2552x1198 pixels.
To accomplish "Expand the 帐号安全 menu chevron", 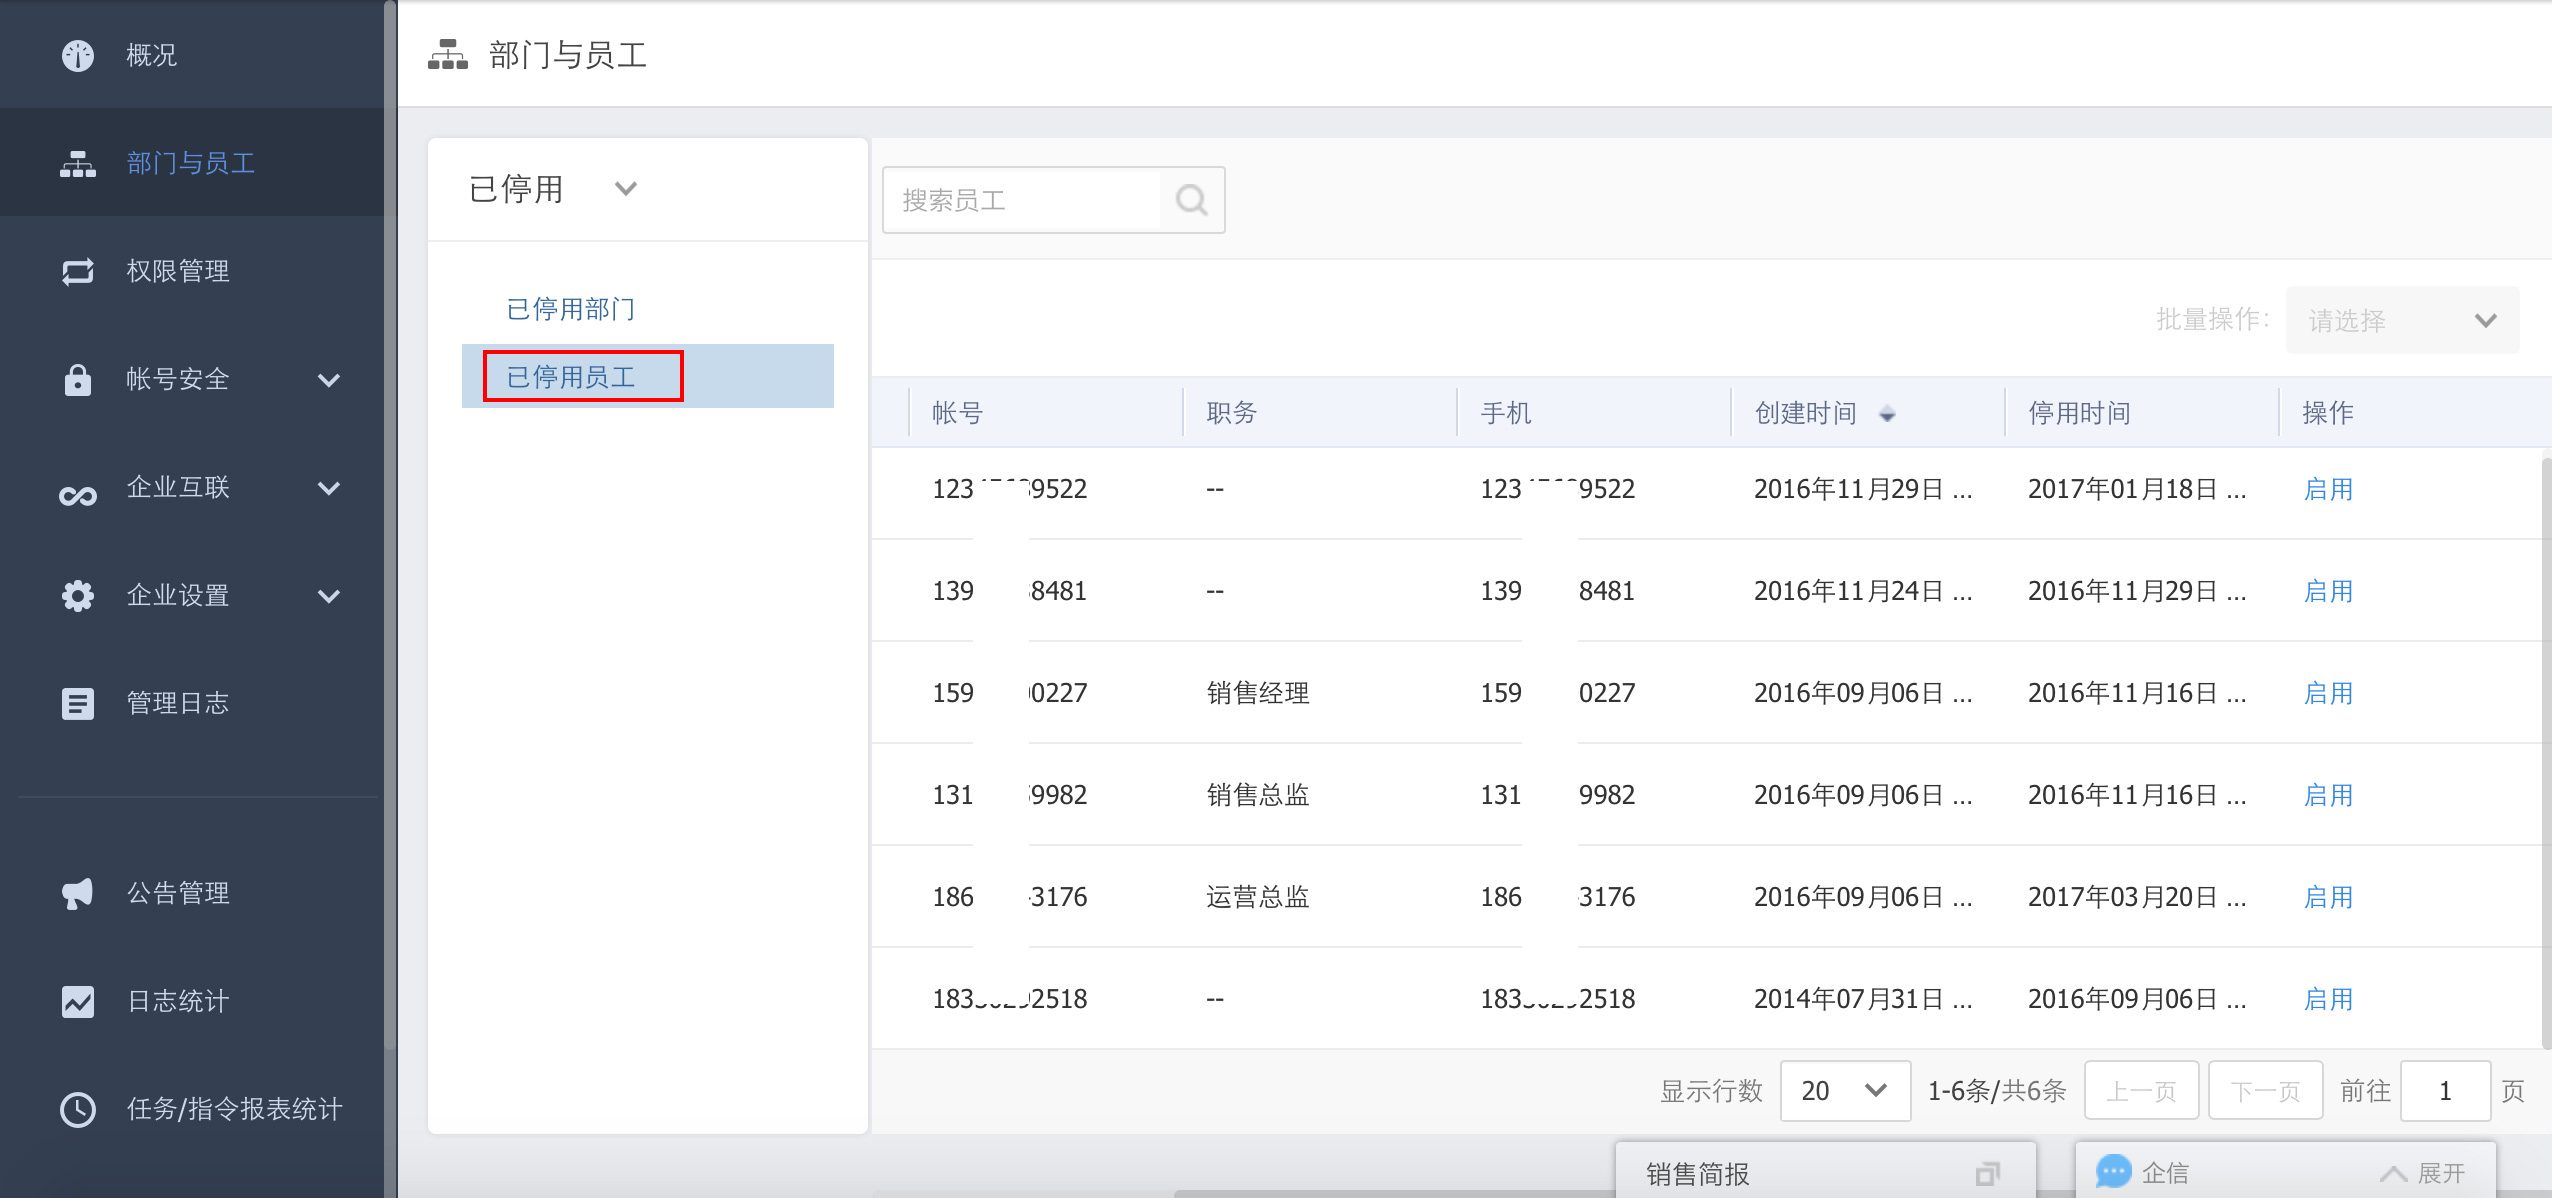I will coord(329,380).
